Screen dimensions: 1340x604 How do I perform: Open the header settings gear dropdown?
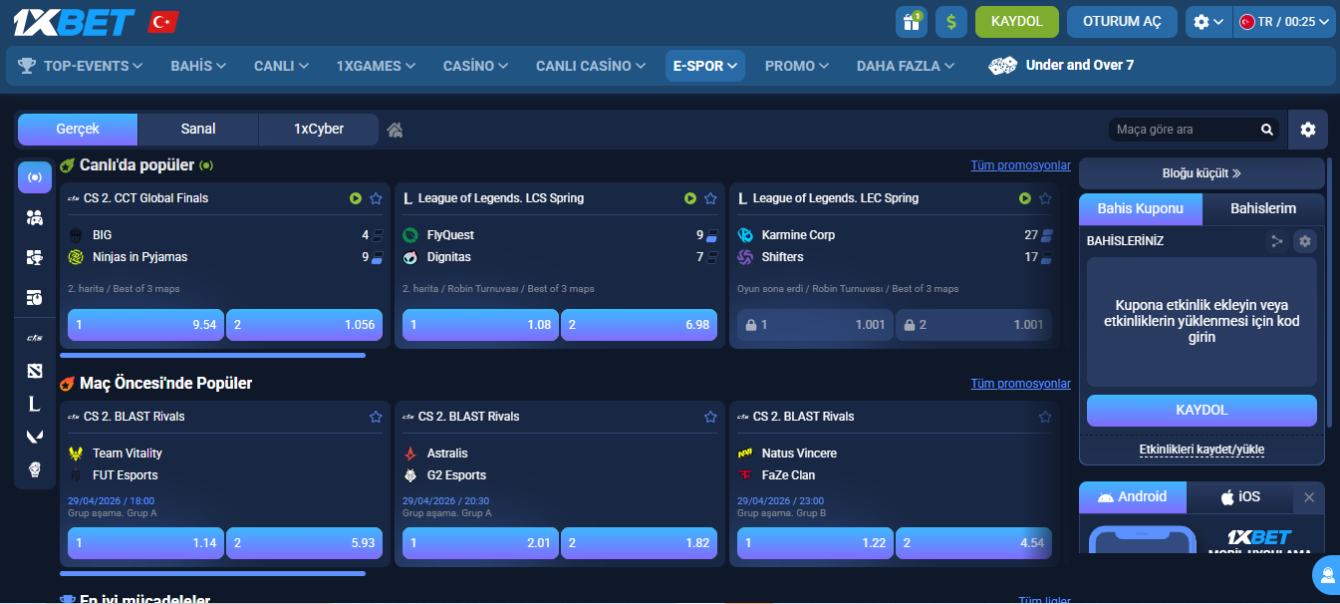click(x=1208, y=21)
